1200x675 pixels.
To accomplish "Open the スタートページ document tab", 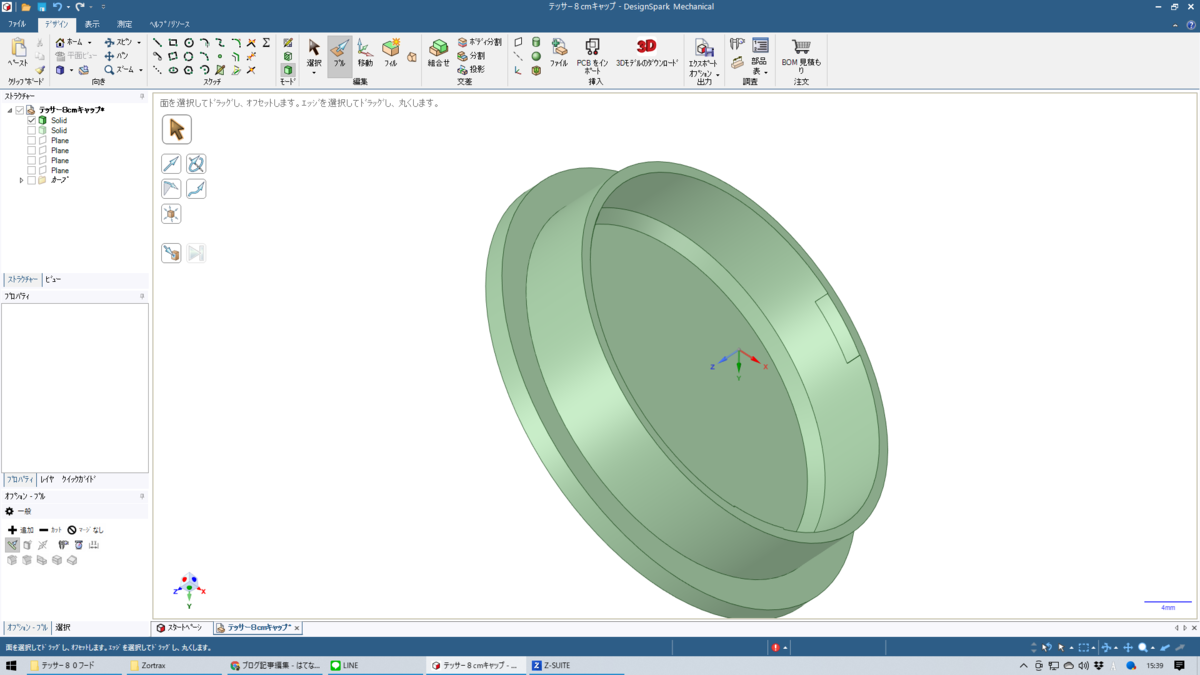I will (182, 628).
